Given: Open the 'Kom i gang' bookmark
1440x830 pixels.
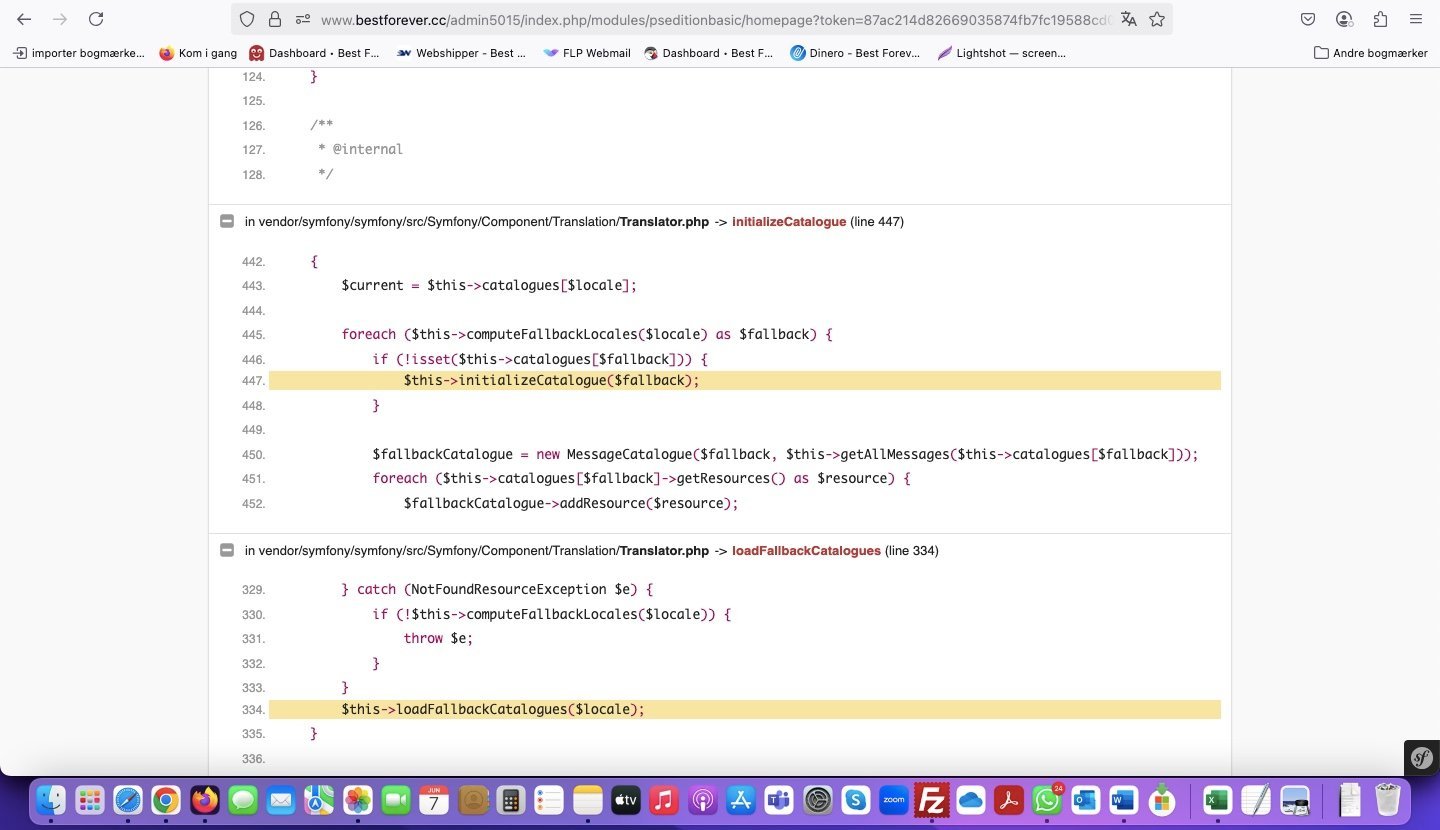Looking at the screenshot, I should tap(196, 53).
